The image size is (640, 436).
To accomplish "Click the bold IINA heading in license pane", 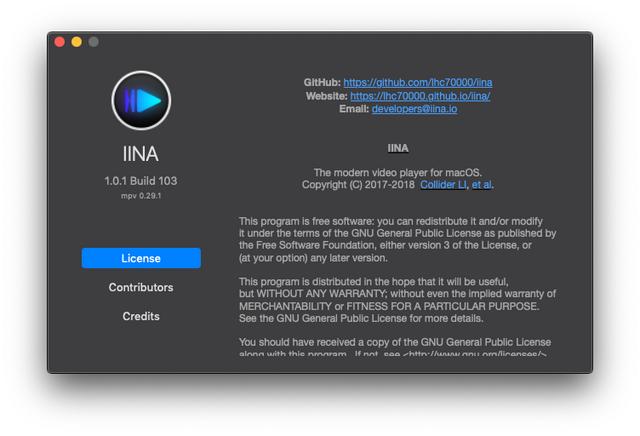I will 398,148.
